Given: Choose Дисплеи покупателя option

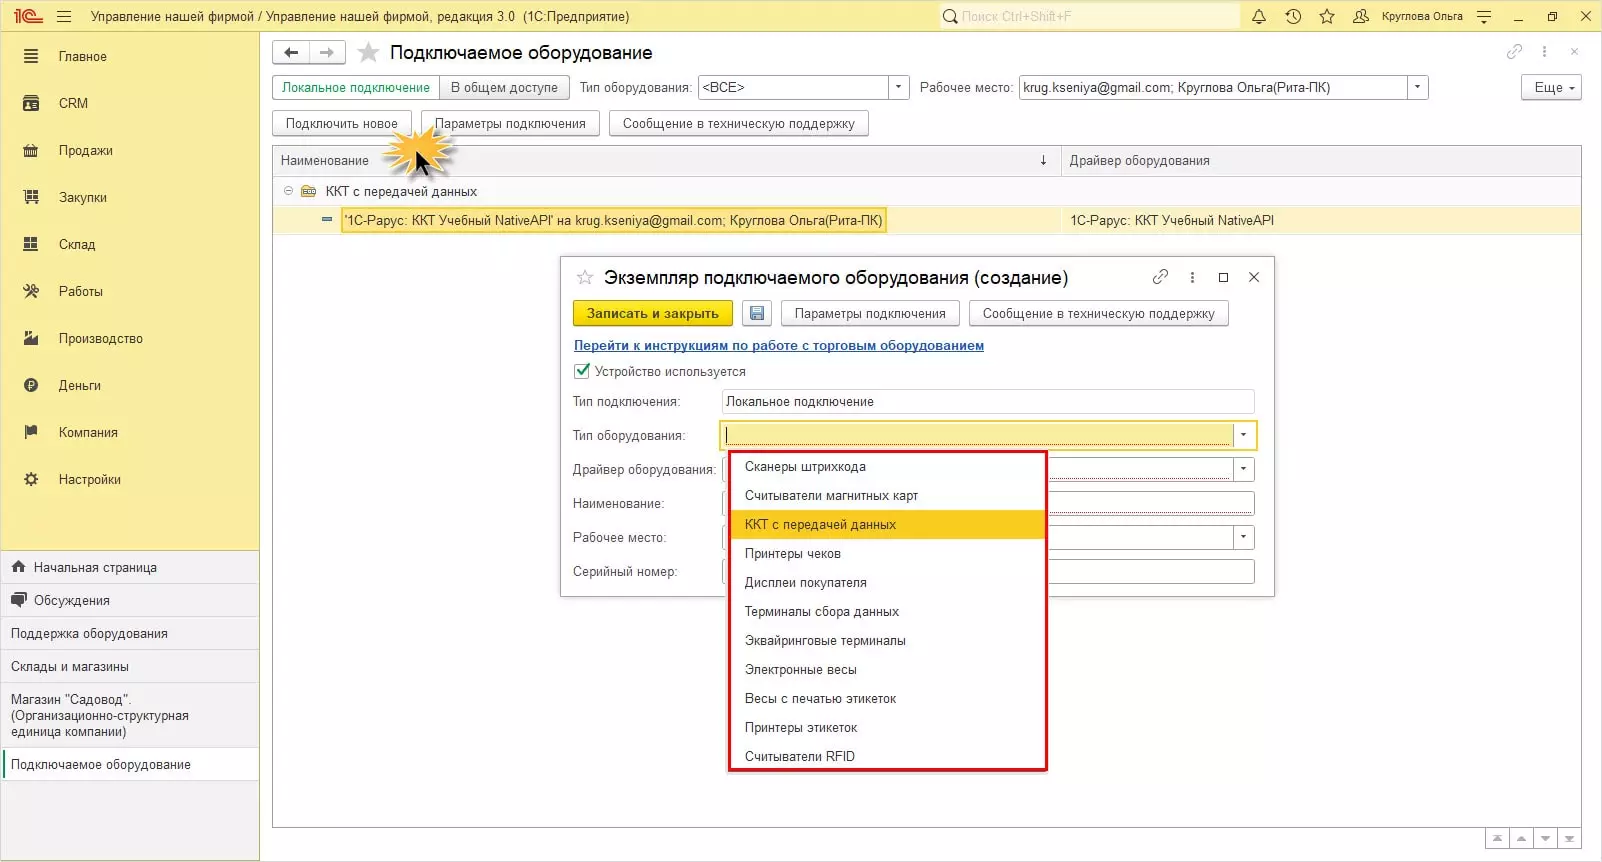Looking at the screenshot, I should 888,583.
